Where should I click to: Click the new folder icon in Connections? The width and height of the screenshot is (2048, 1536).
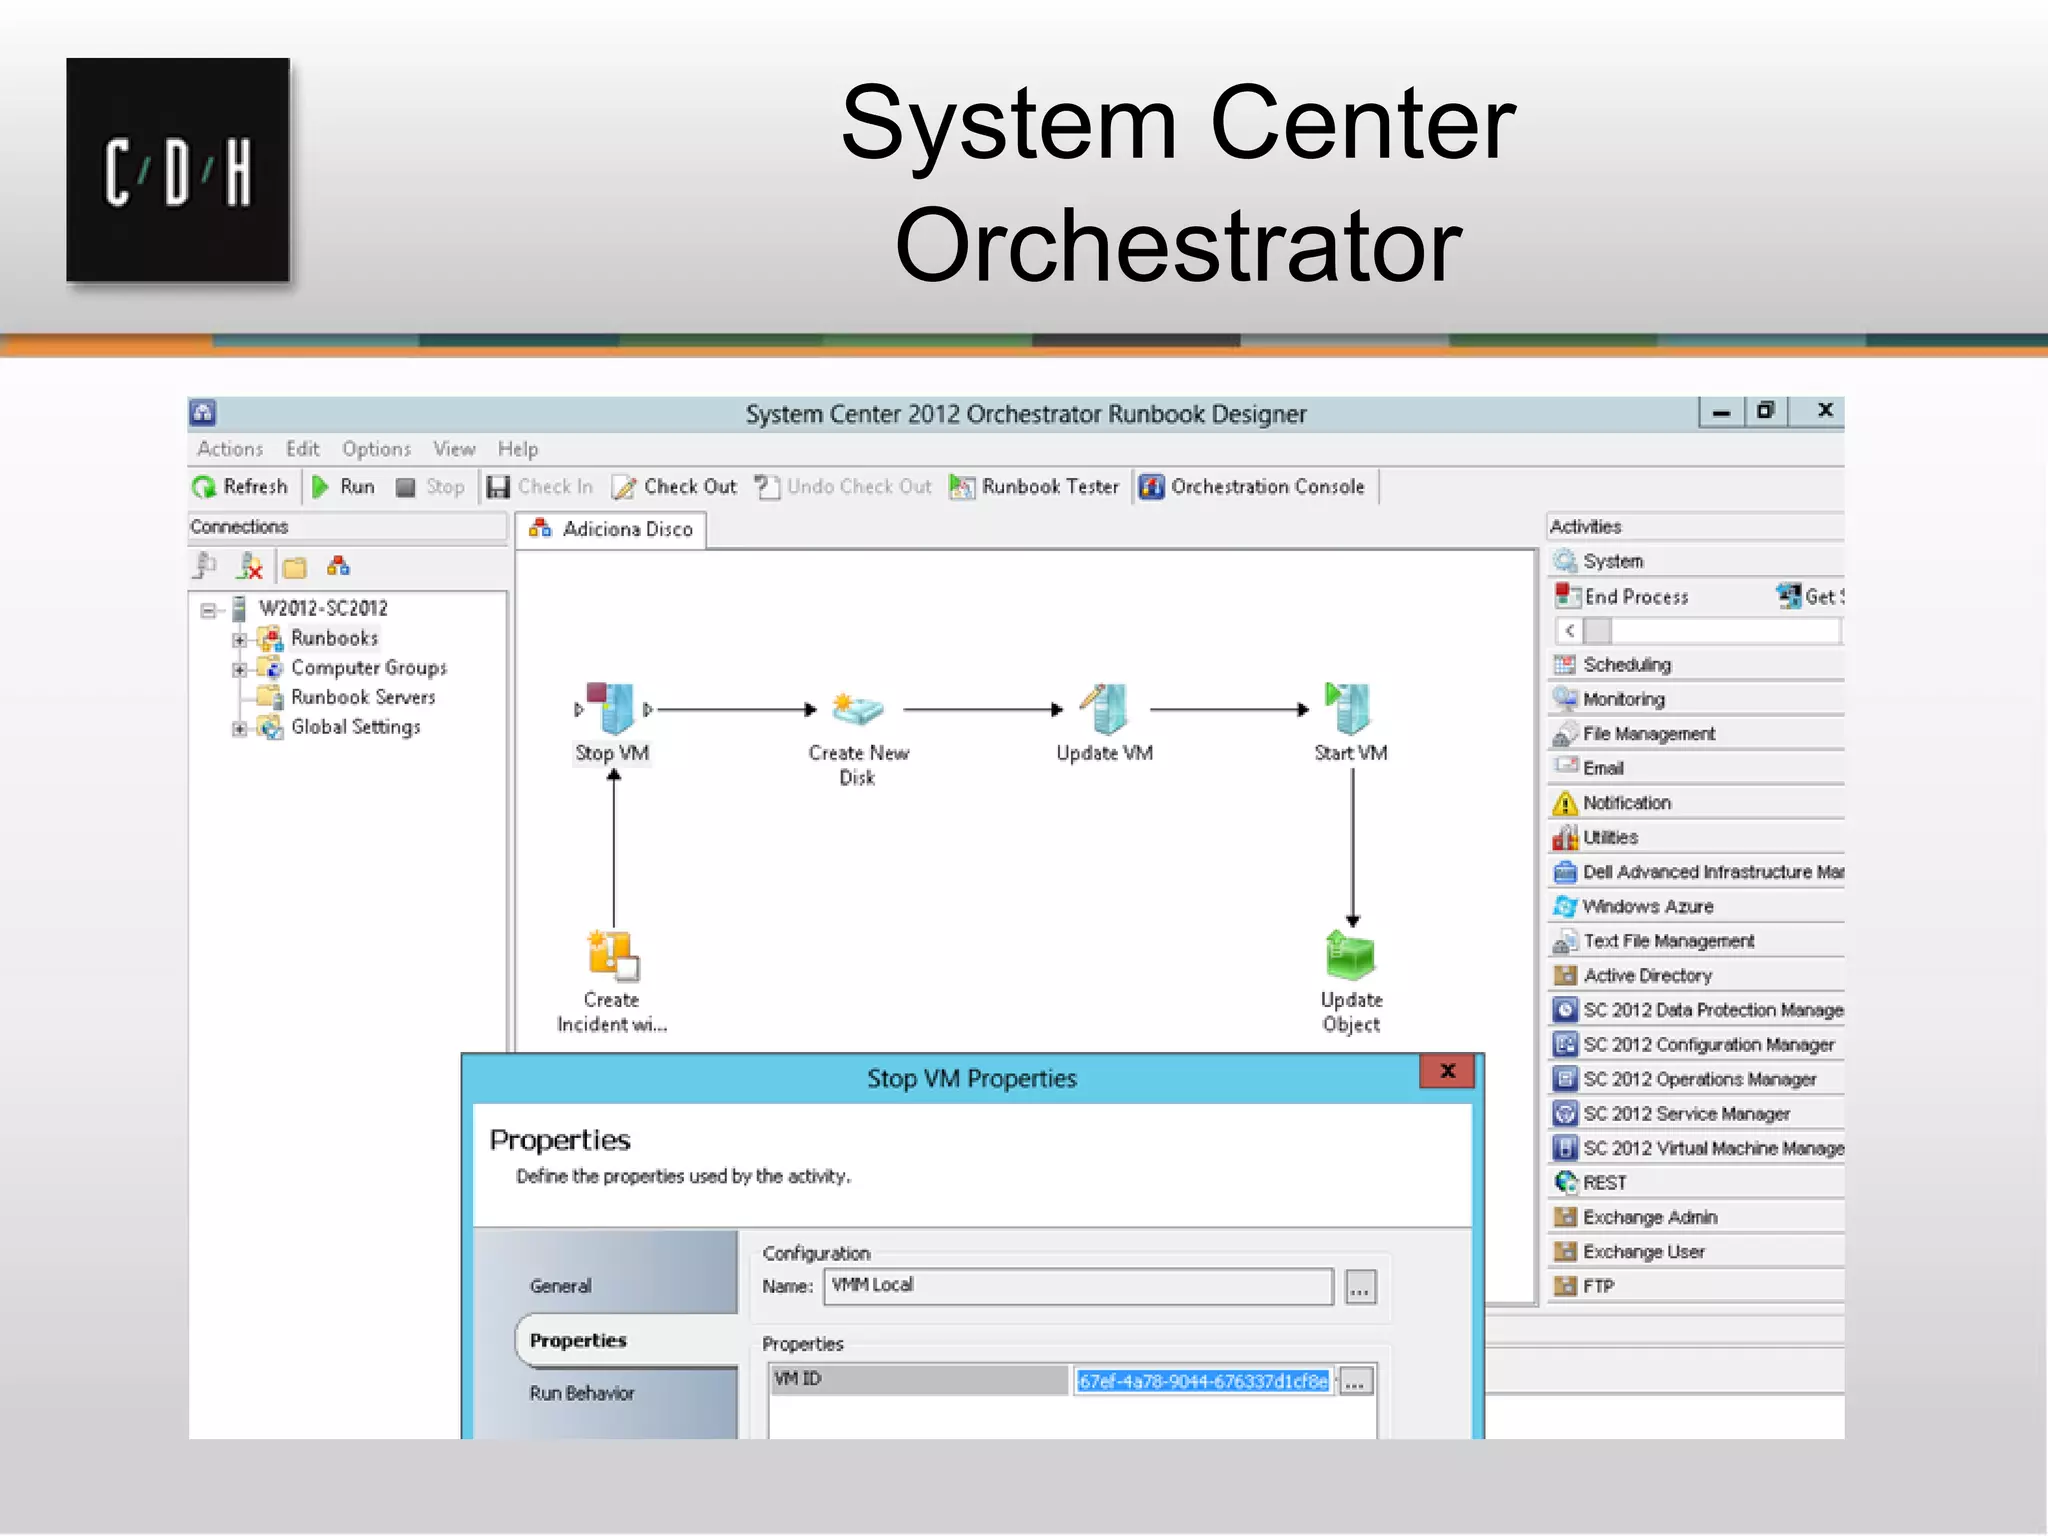click(x=295, y=567)
